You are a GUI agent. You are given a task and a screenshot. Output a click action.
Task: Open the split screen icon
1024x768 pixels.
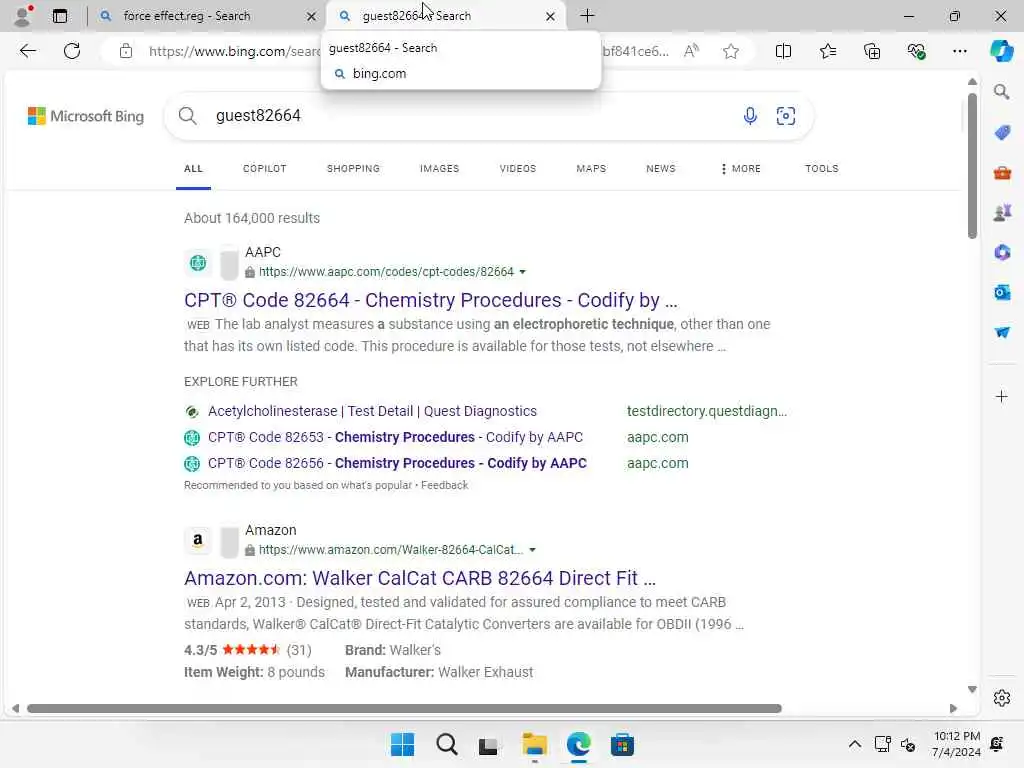tap(783, 51)
